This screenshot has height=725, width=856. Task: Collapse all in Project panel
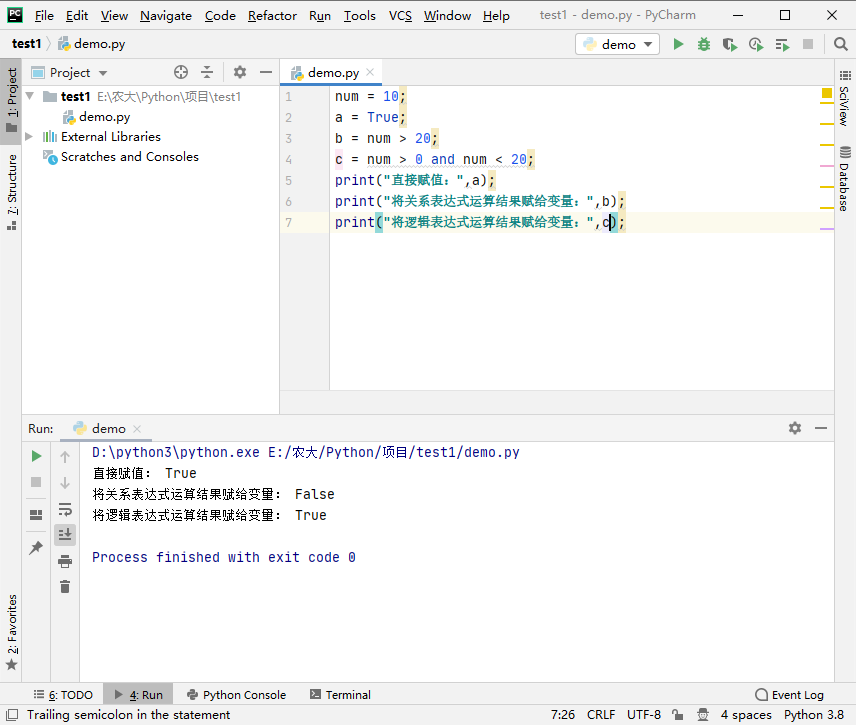click(207, 72)
